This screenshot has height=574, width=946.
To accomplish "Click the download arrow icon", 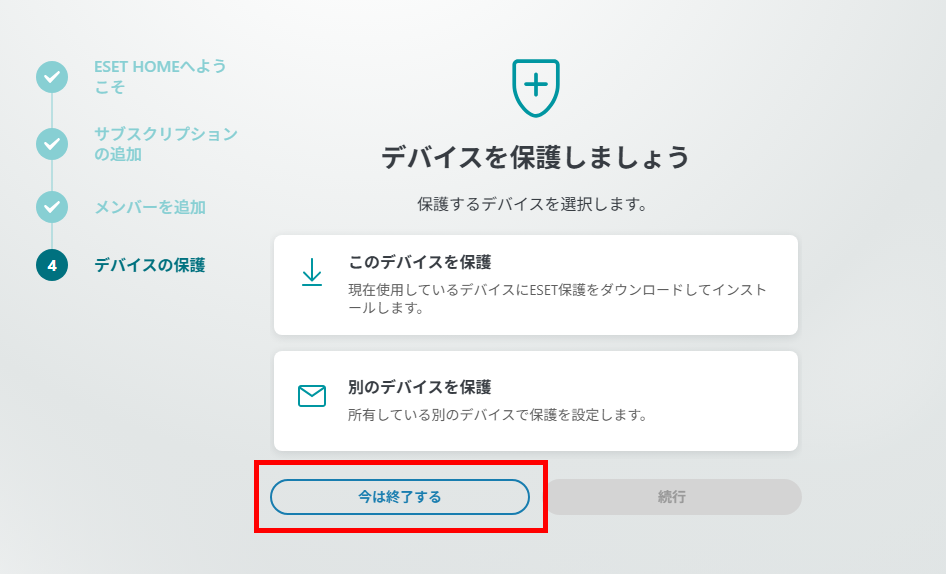I will coord(312,272).
